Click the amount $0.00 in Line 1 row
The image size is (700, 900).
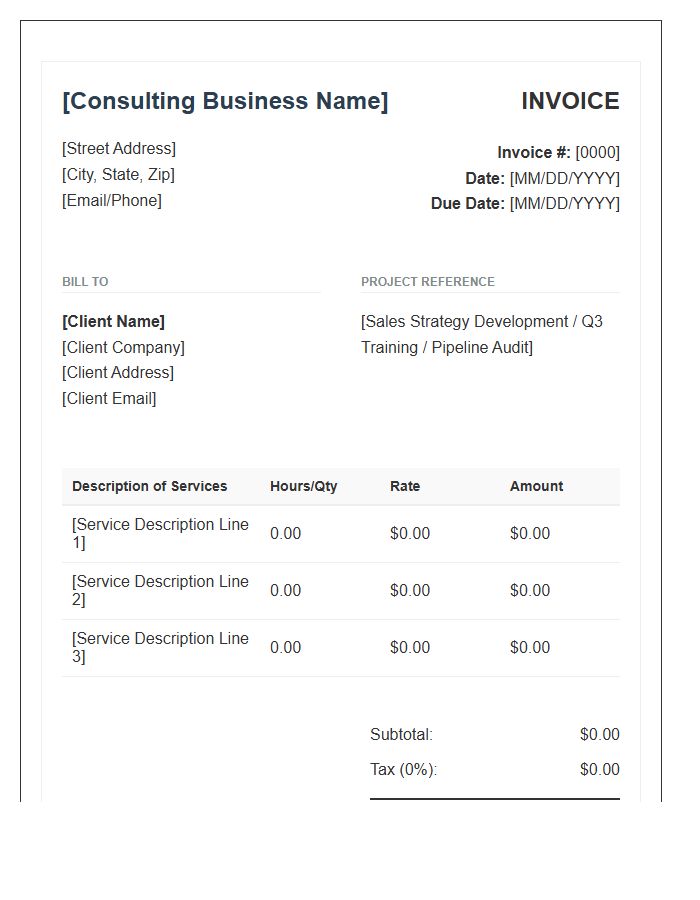tap(530, 533)
